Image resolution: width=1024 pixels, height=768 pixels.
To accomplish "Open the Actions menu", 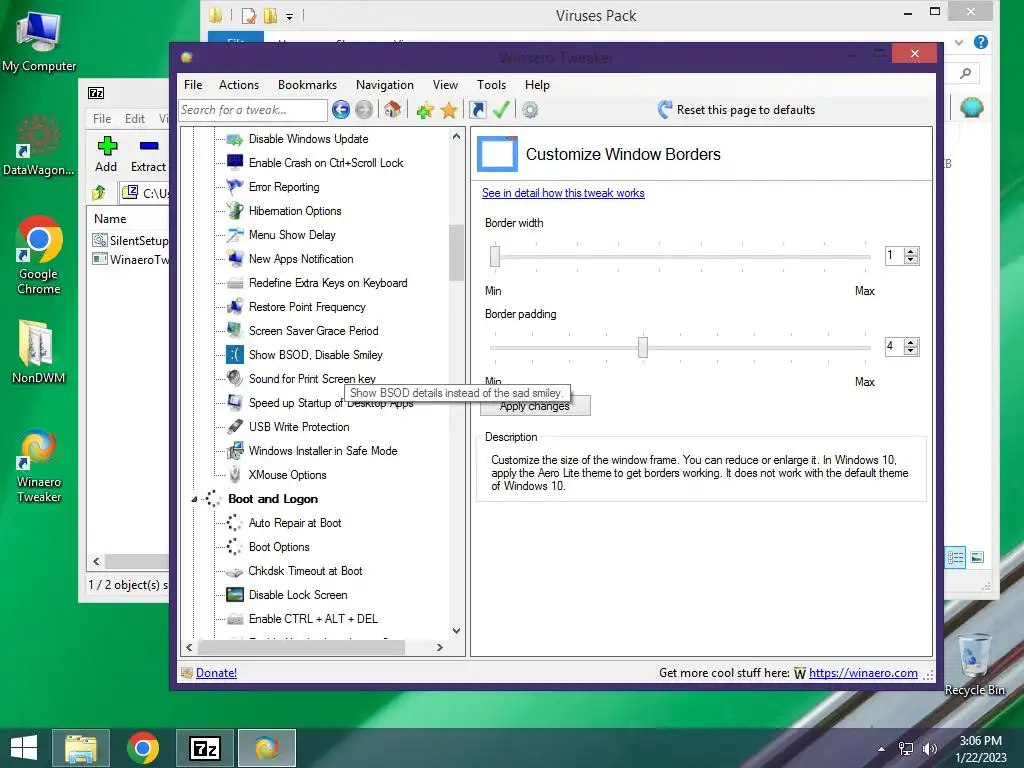I will (x=239, y=85).
